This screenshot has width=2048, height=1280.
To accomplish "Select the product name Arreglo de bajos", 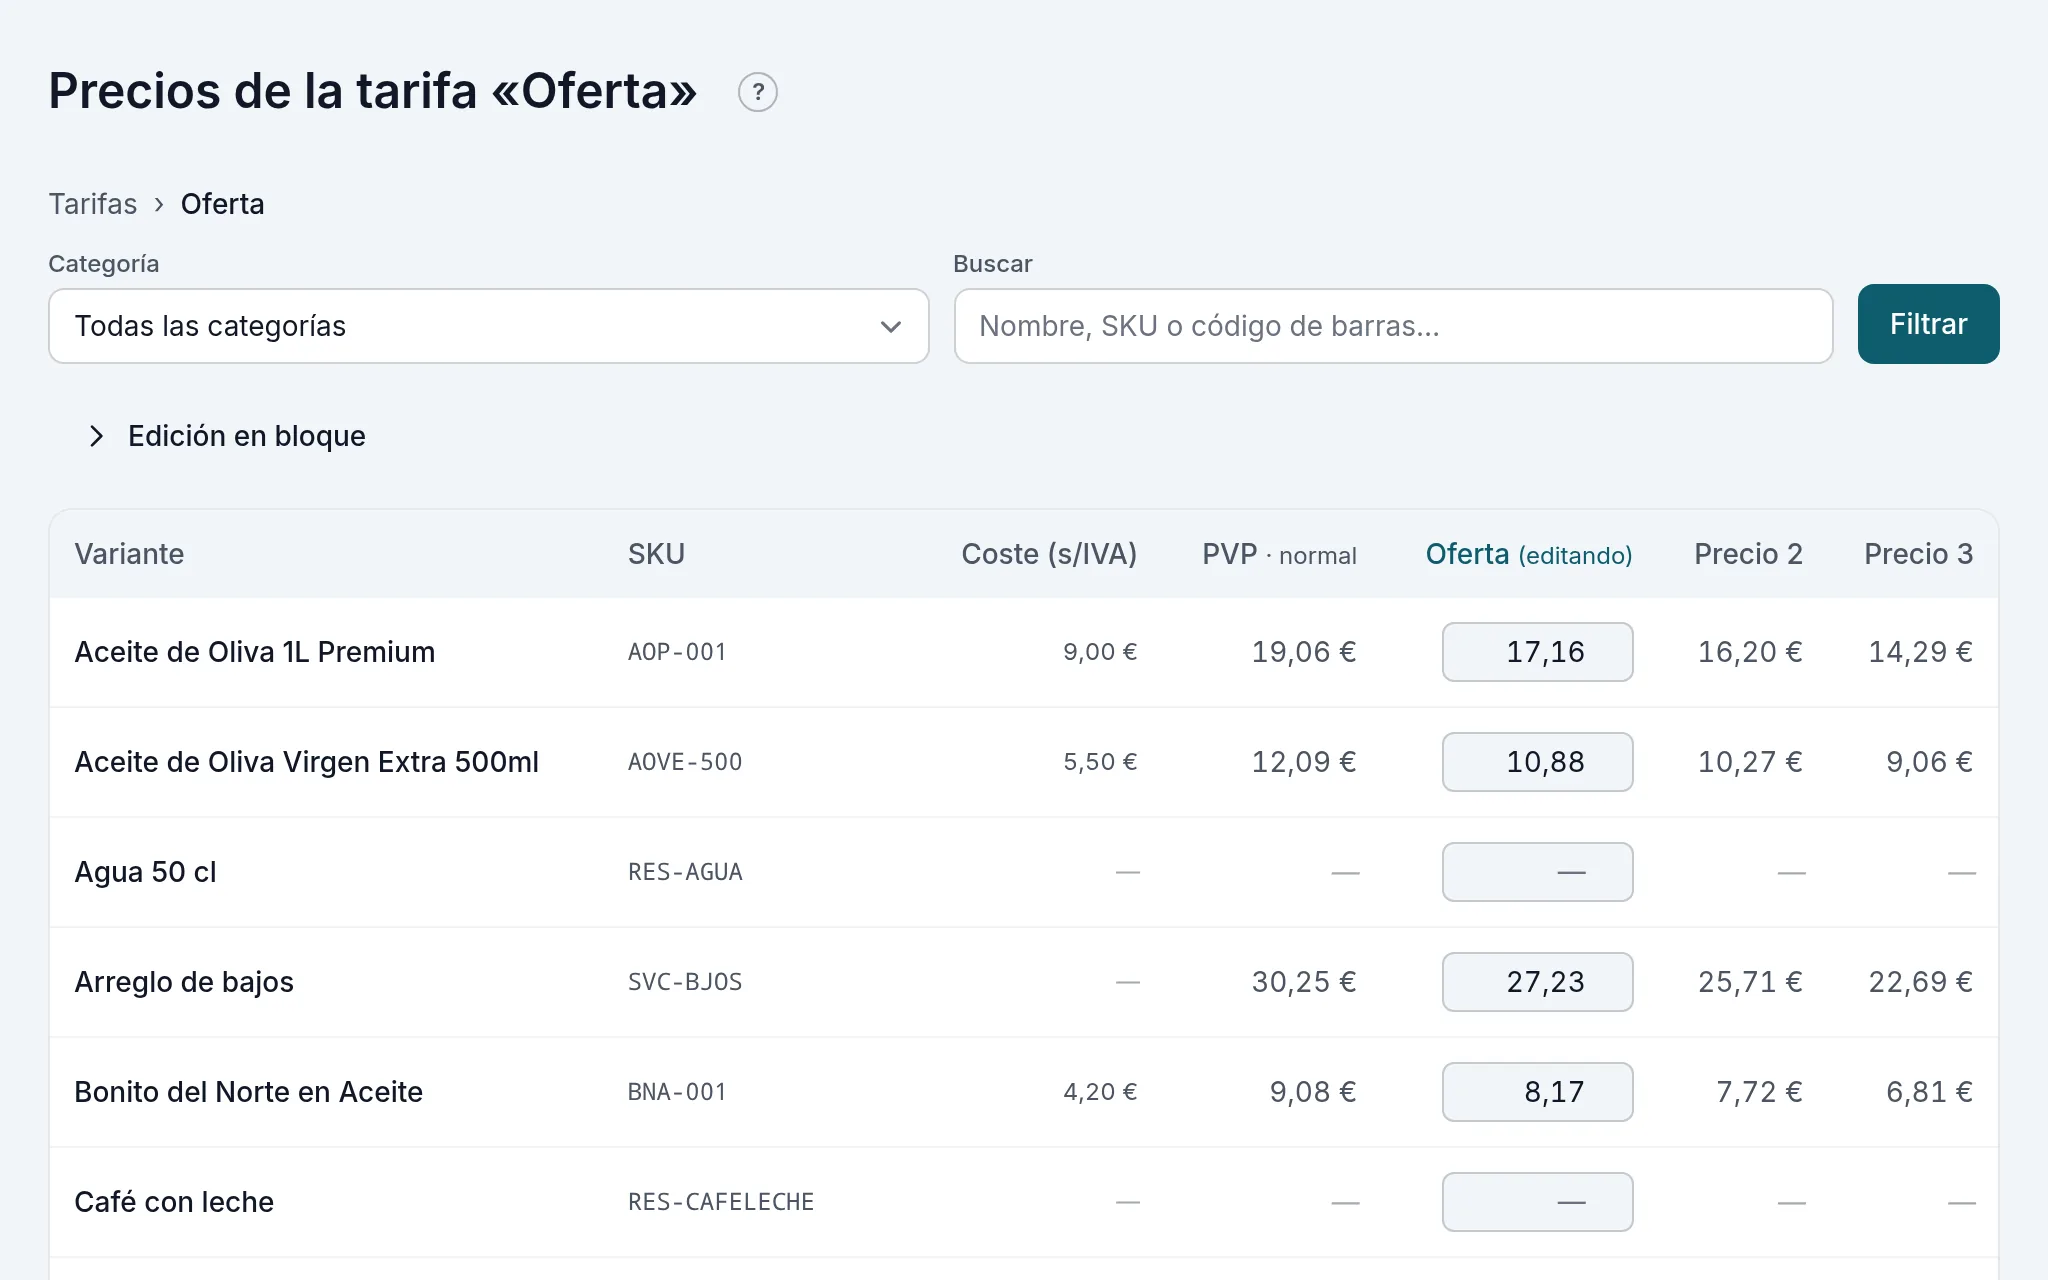I will click(184, 982).
